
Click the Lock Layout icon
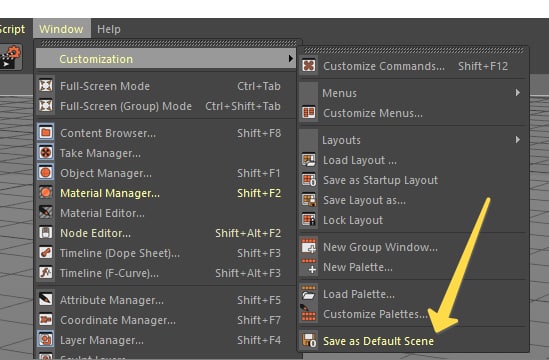(309, 220)
